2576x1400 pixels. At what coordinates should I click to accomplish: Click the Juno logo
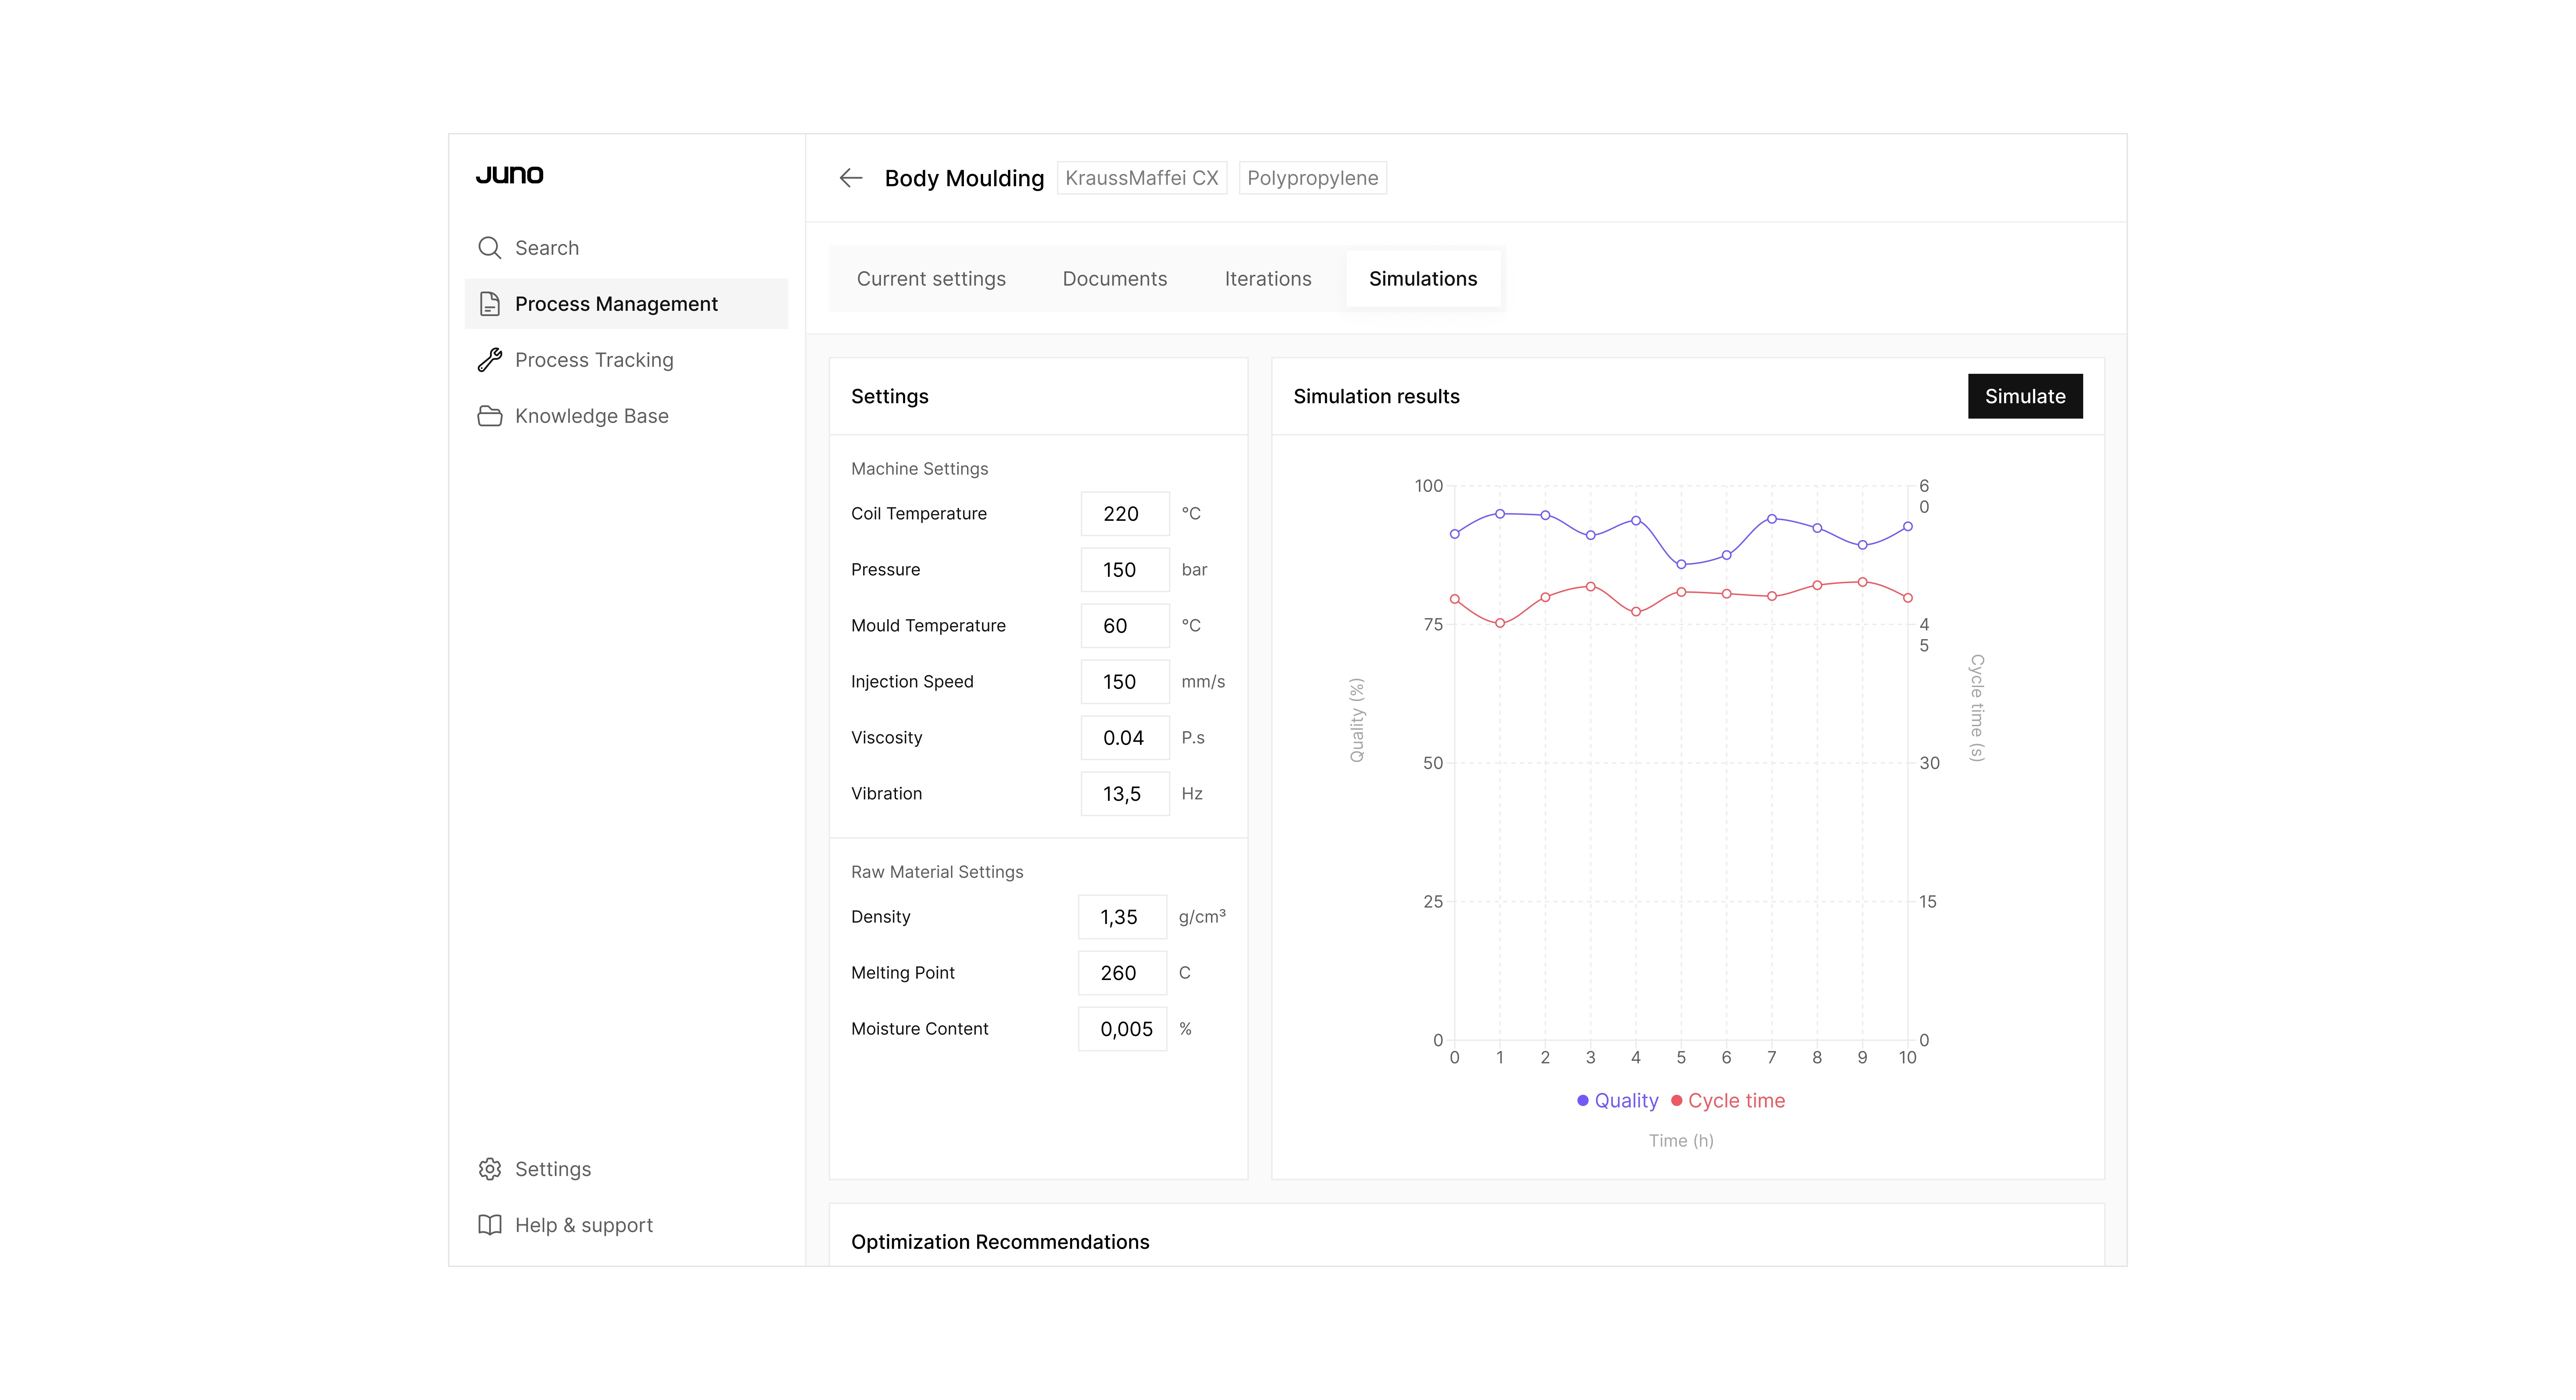509,175
